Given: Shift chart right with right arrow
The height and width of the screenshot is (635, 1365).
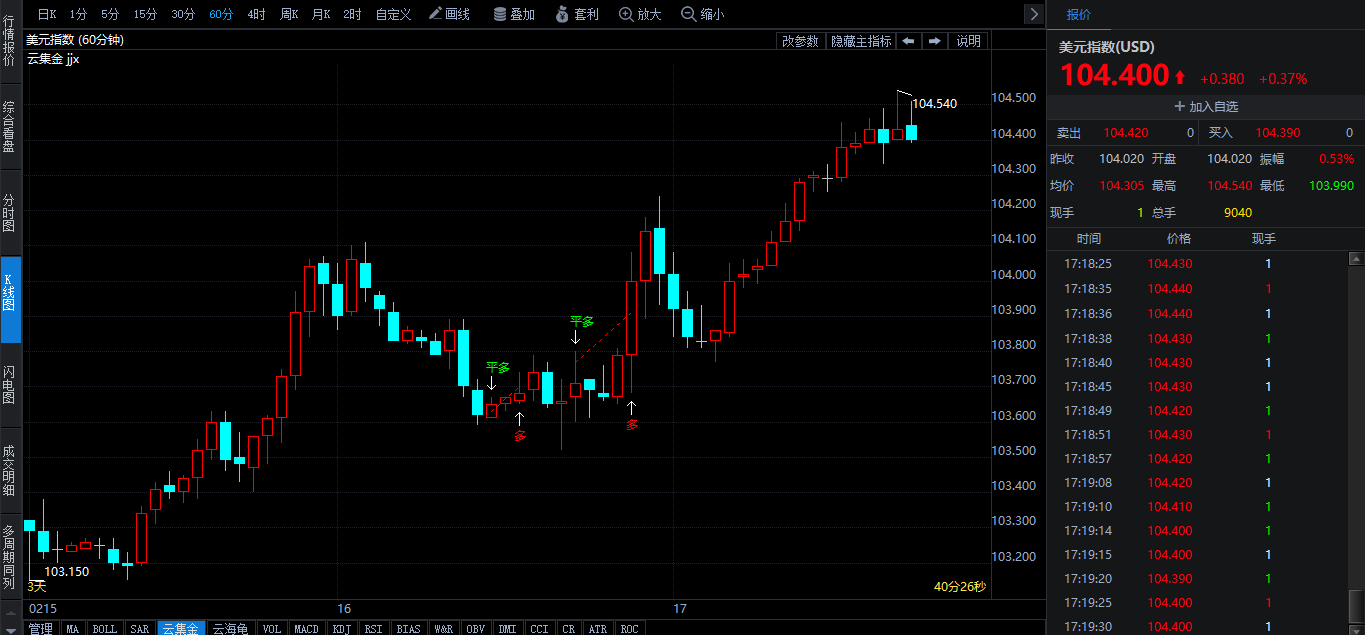Looking at the screenshot, I should click(934, 41).
